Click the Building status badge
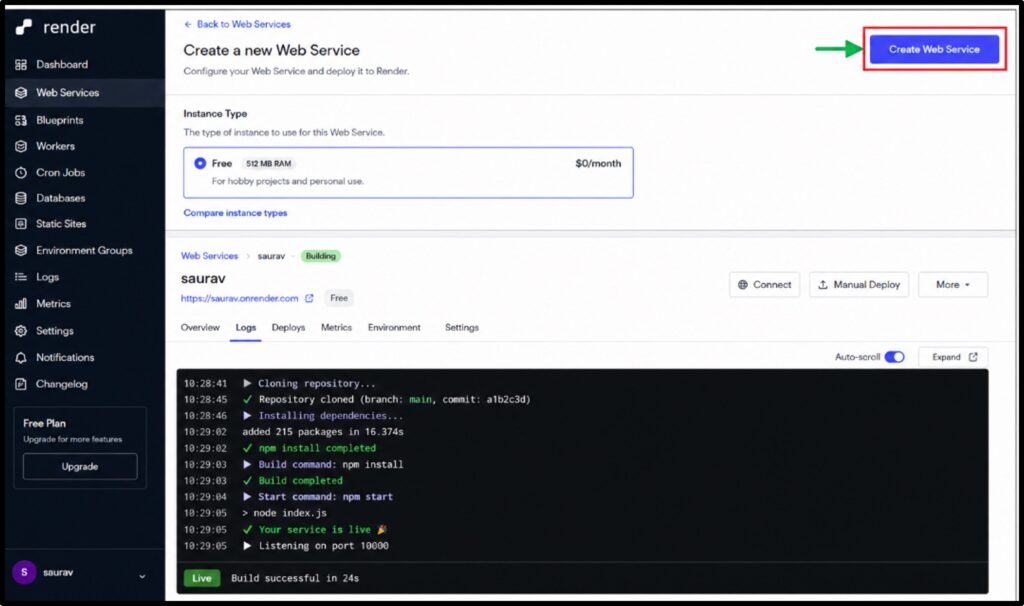Image resolution: width=1024 pixels, height=606 pixels. [x=321, y=256]
